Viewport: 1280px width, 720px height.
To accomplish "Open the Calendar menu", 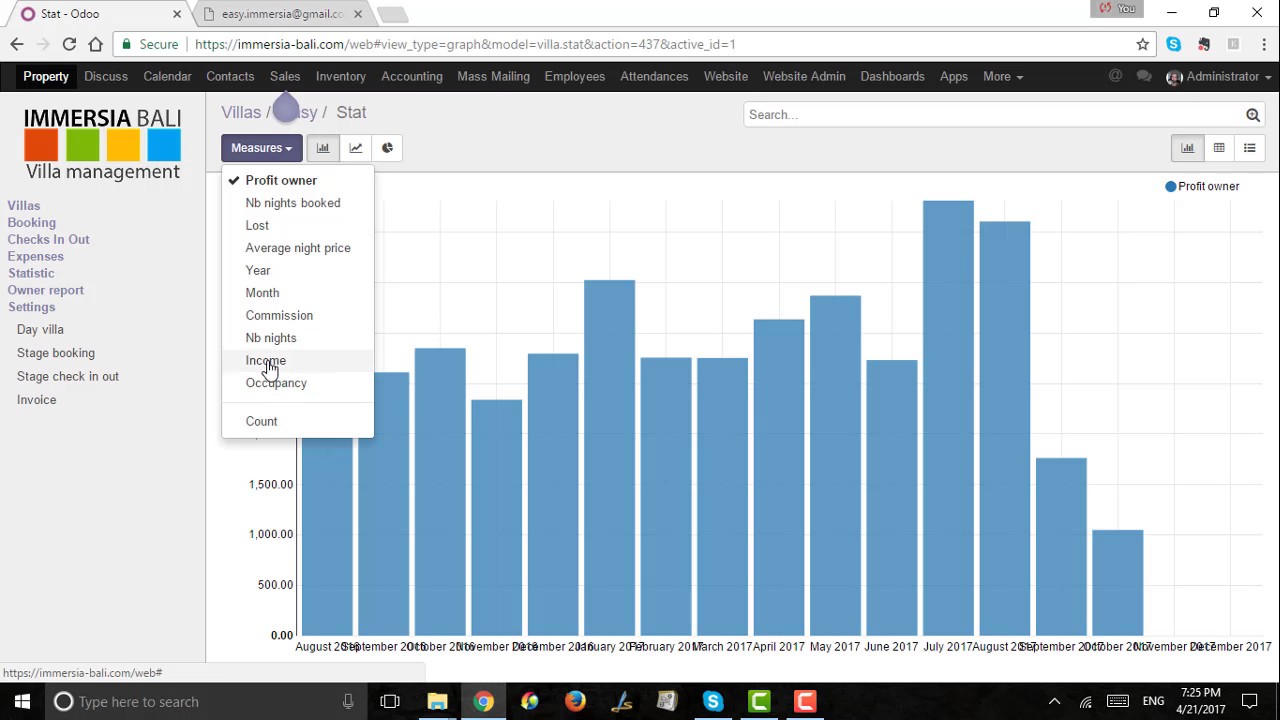I will click(167, 76).
